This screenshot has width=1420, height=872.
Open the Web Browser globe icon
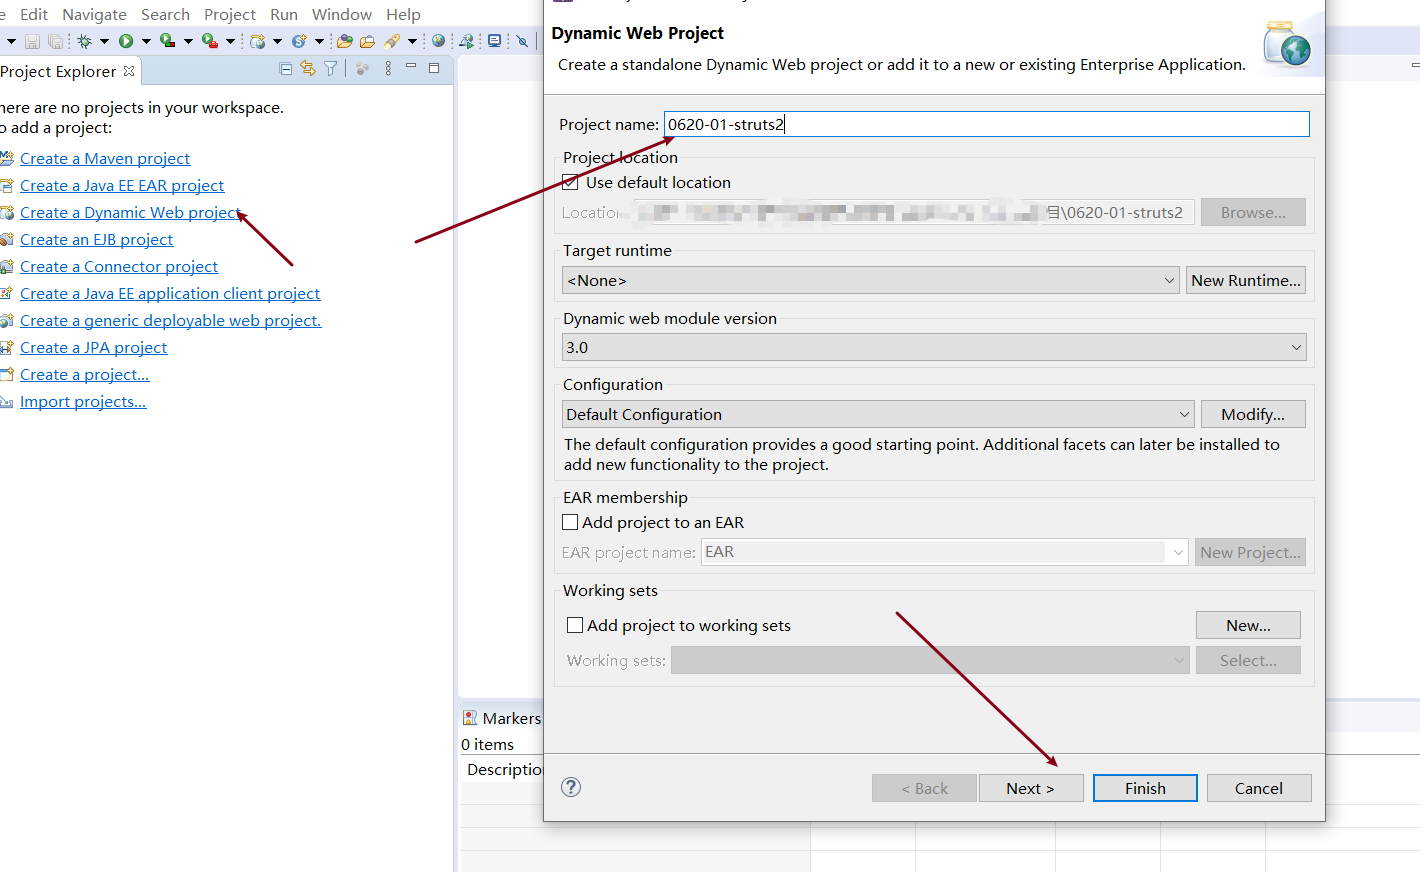click(438, 41)
